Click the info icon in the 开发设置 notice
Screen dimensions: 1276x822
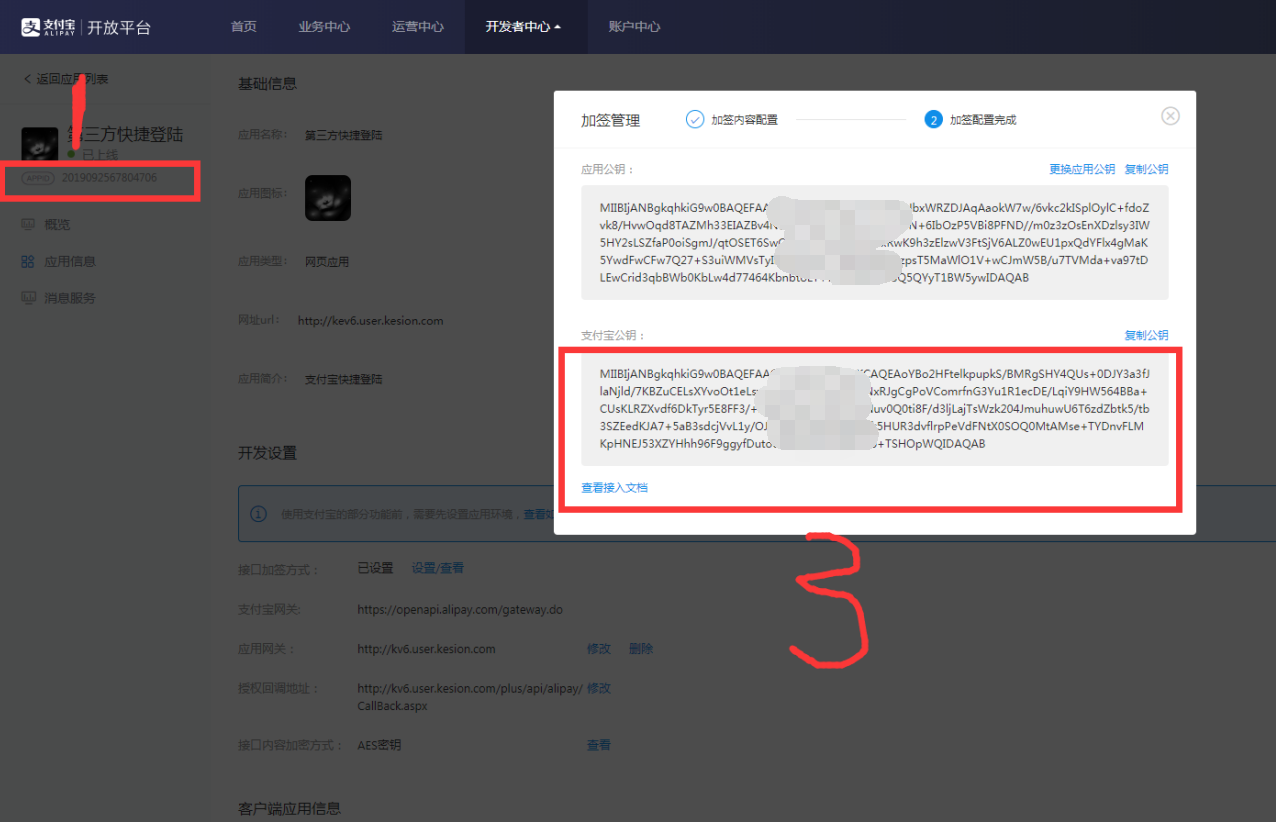point(259,514)
